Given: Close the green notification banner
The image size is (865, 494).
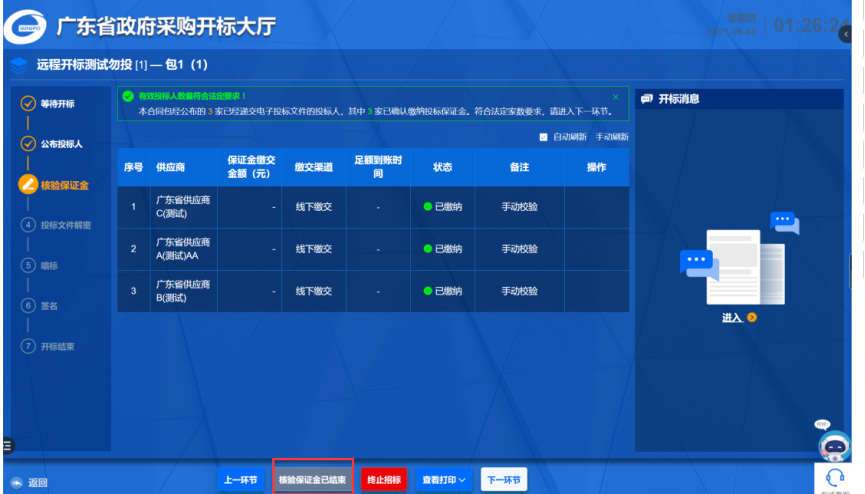Looking at the screenshot, I should tap(616, 97).
